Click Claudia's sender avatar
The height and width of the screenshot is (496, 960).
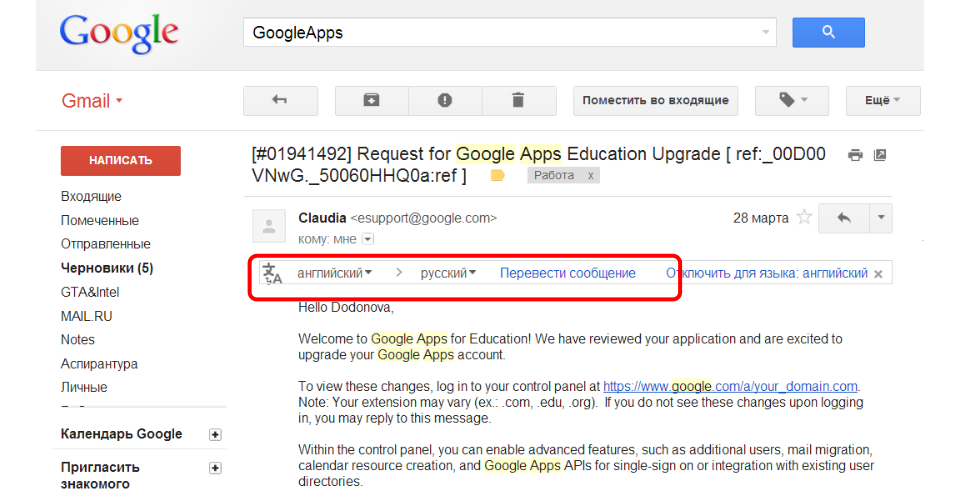point(269,226)
